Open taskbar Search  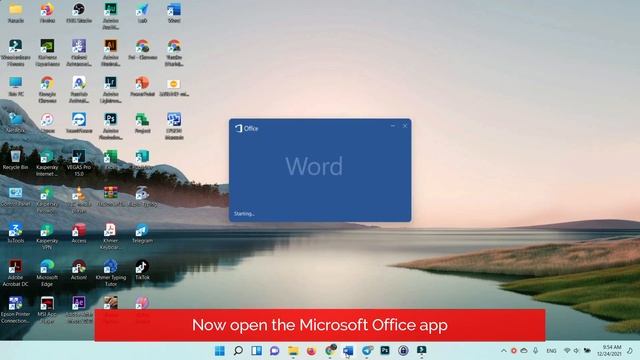(x=238, y=351)
